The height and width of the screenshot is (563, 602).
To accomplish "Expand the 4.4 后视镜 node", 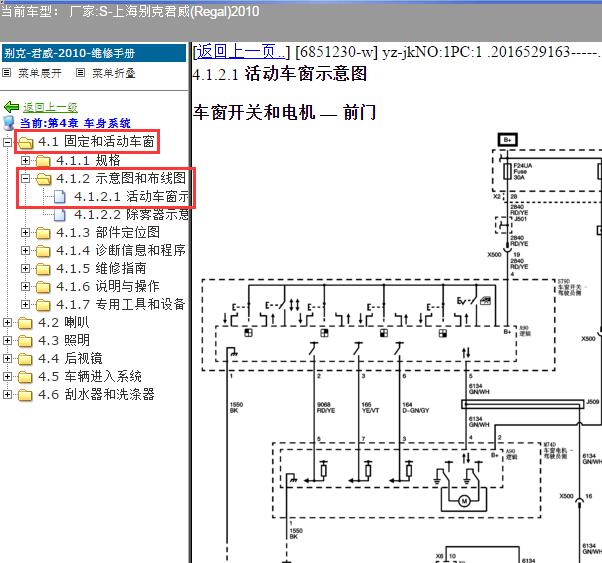I will 7,359.
